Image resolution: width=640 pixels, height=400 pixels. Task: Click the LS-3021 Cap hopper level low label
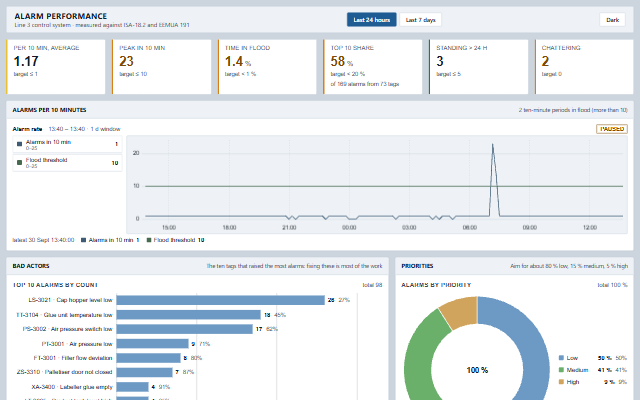[x=70, y=300]
